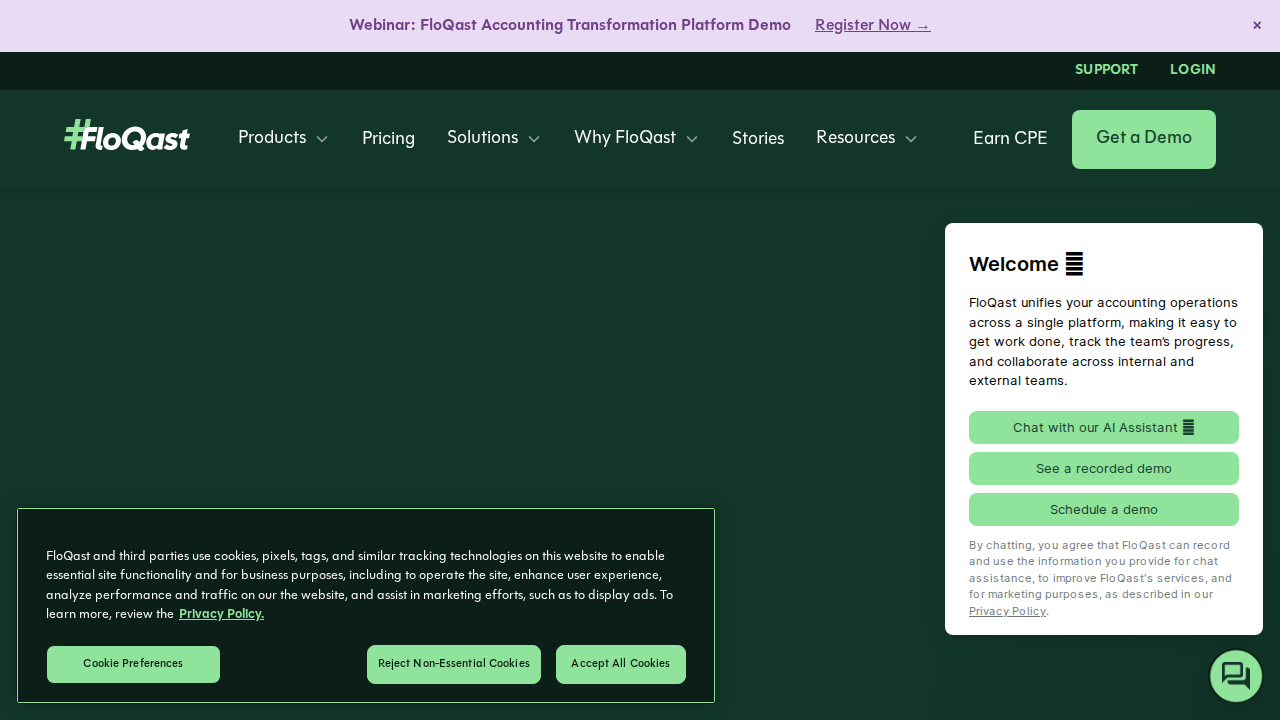Expand the Solutions dropdown
The width and height of the screenshot is (1280, 720).
493,139
